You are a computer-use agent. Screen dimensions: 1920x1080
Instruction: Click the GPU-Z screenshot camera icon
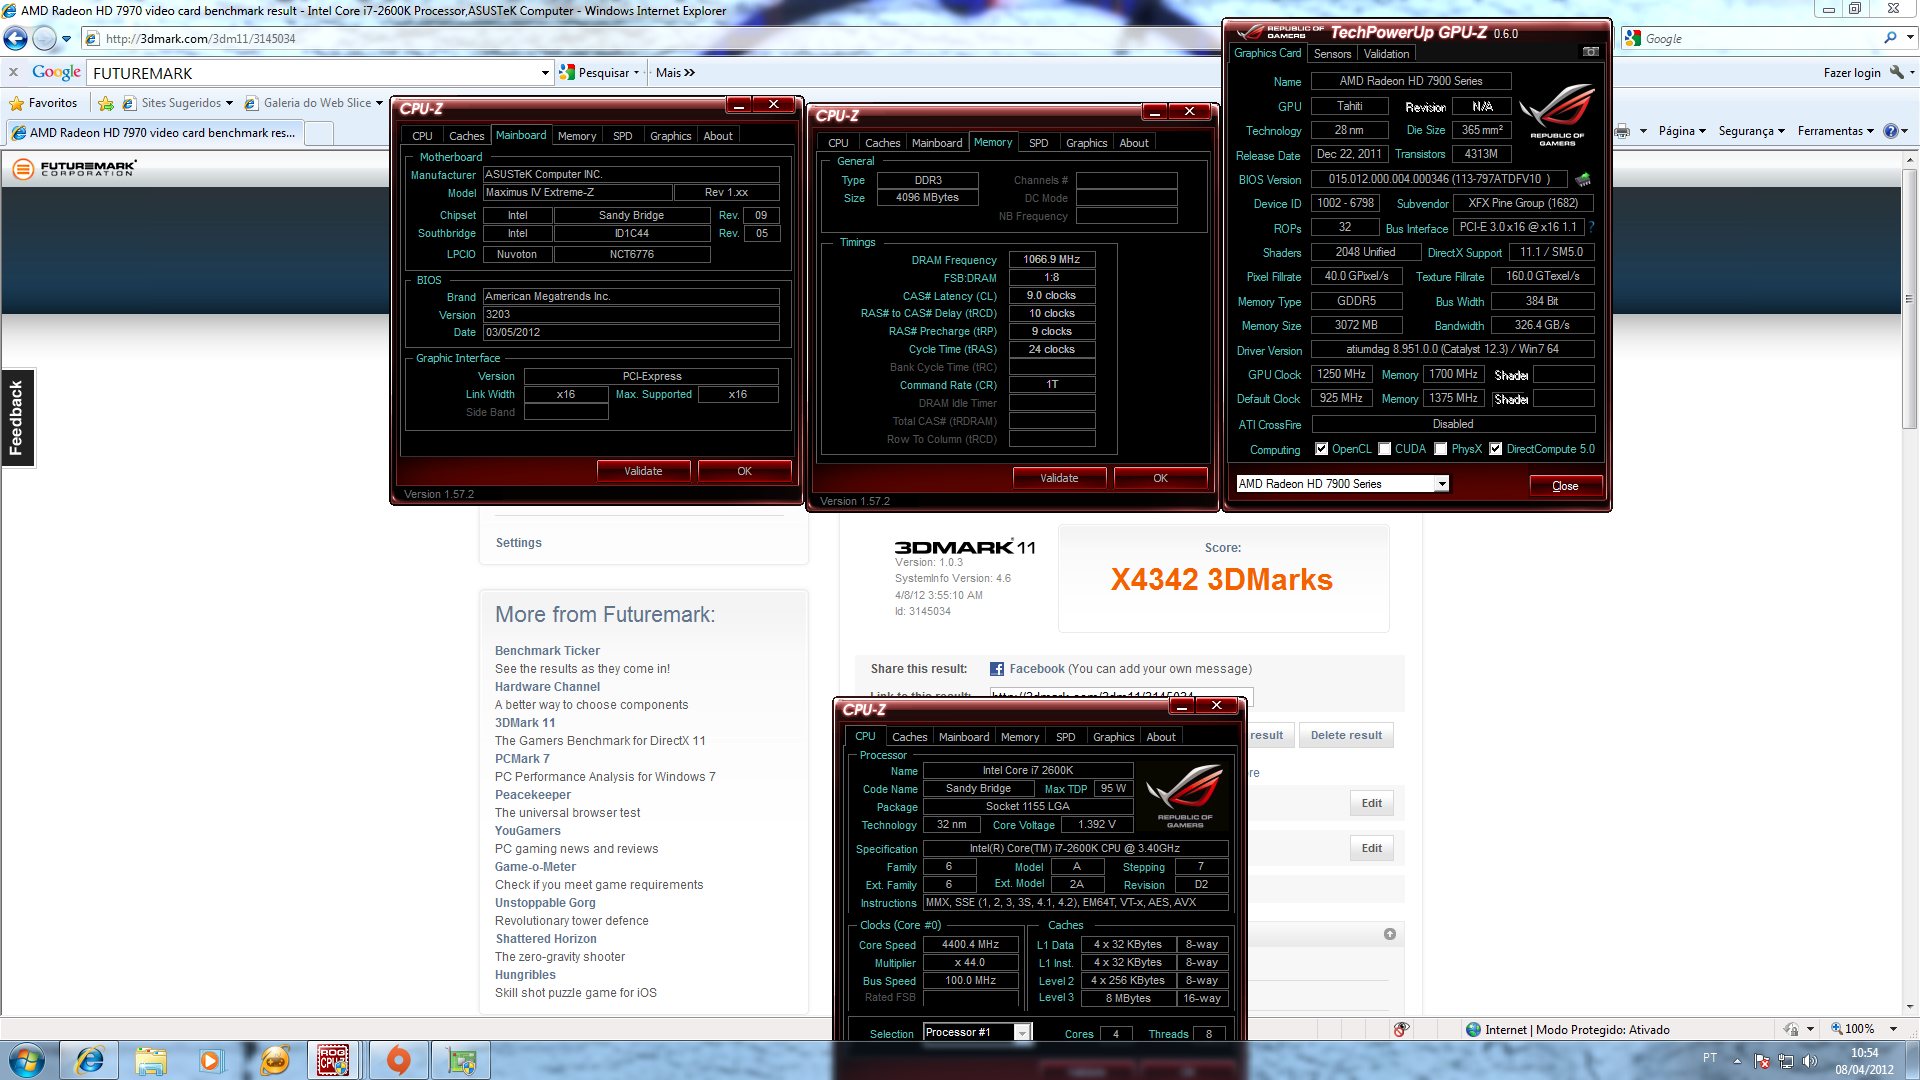(1590, 52)
